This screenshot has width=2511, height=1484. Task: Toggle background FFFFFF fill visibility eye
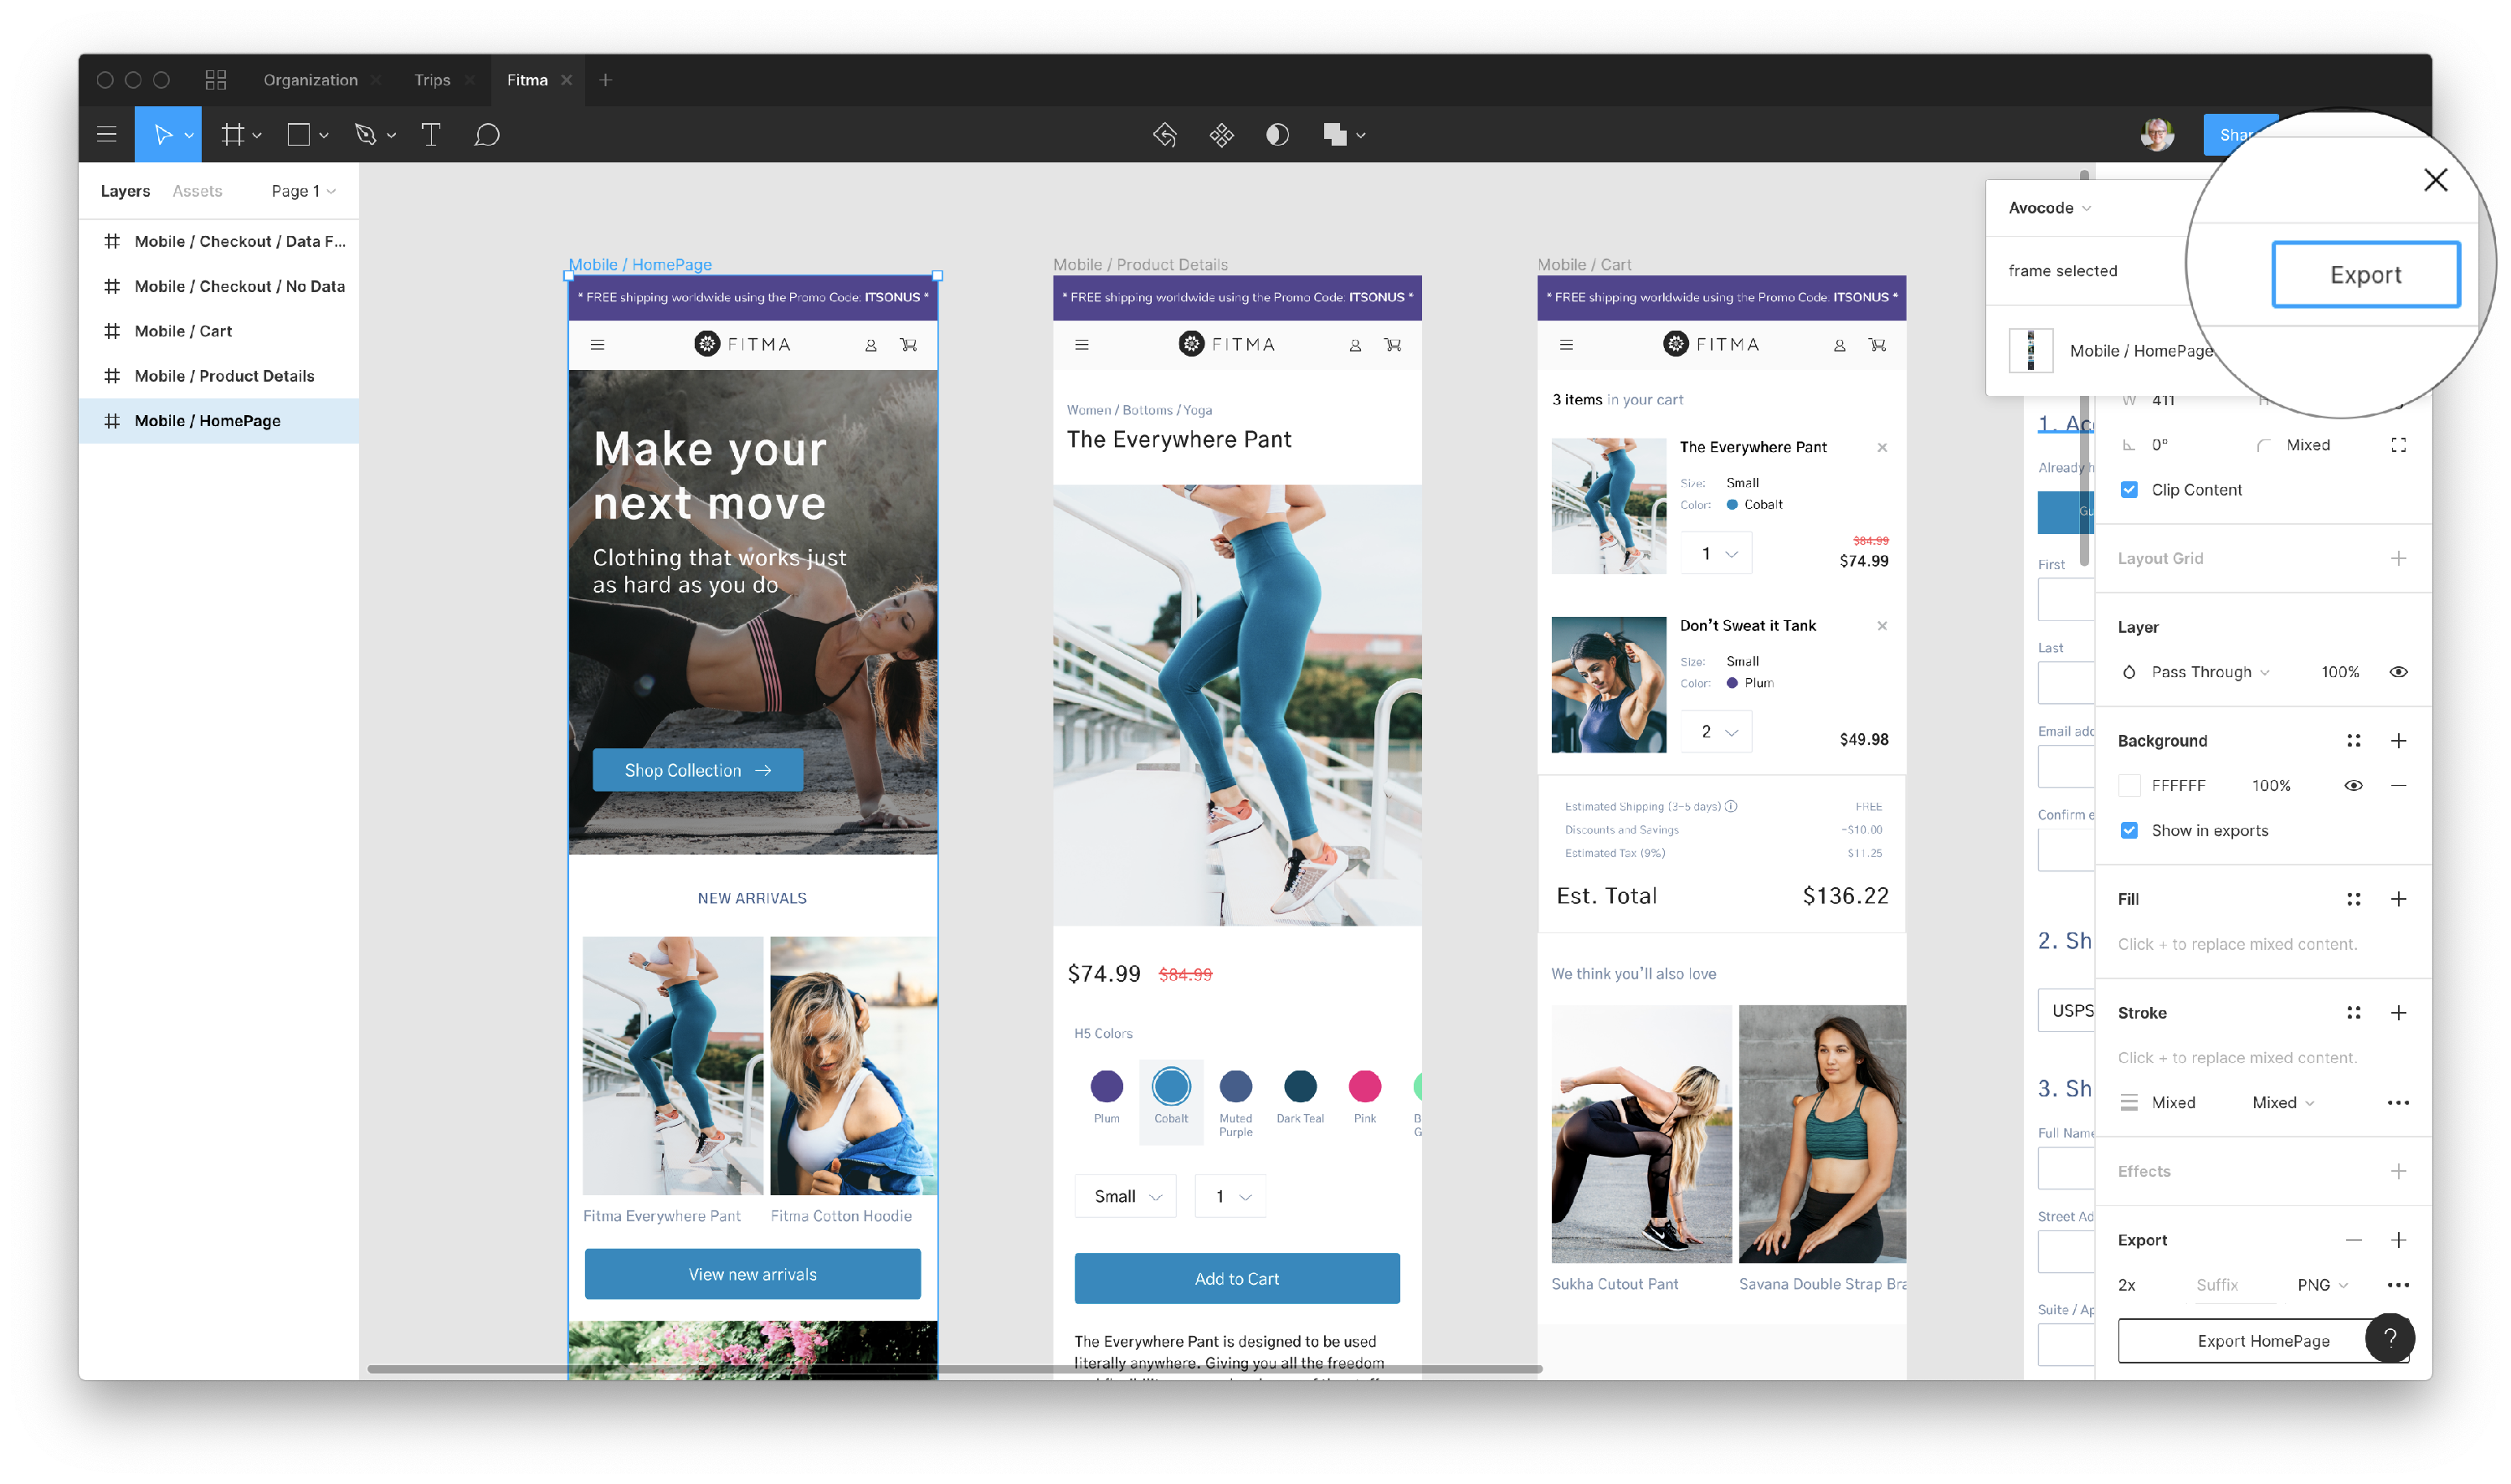point(2353,786)
